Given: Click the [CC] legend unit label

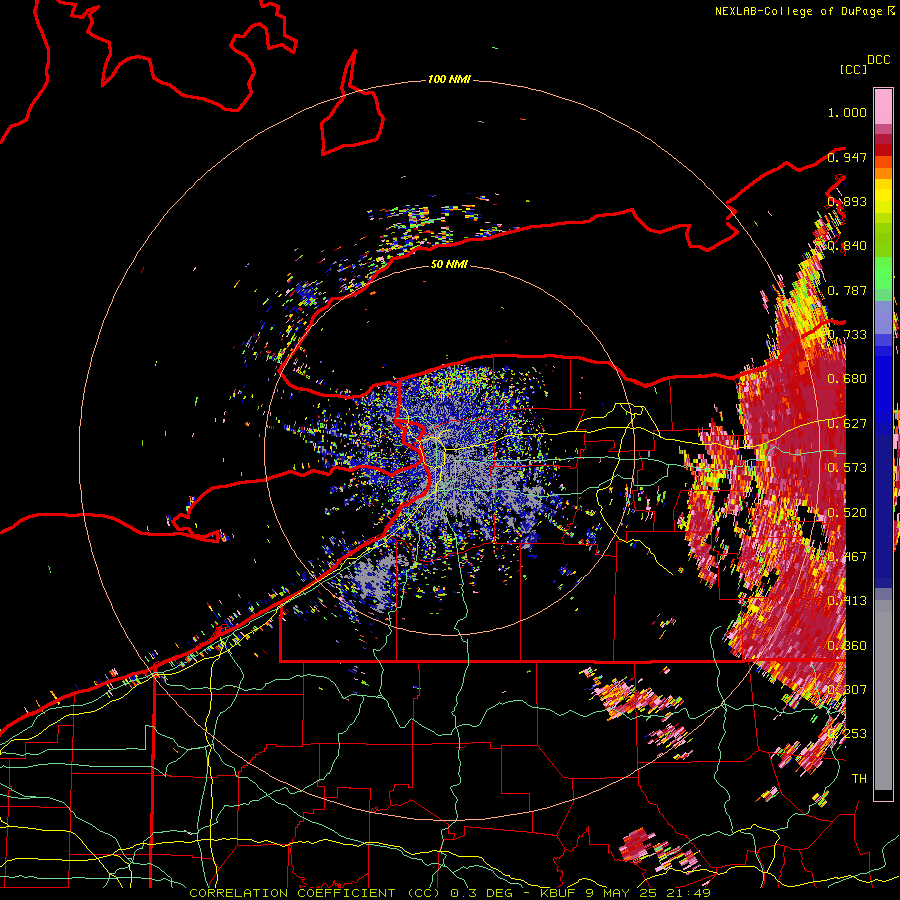Looking at the screenshot, I should [854, 69].
